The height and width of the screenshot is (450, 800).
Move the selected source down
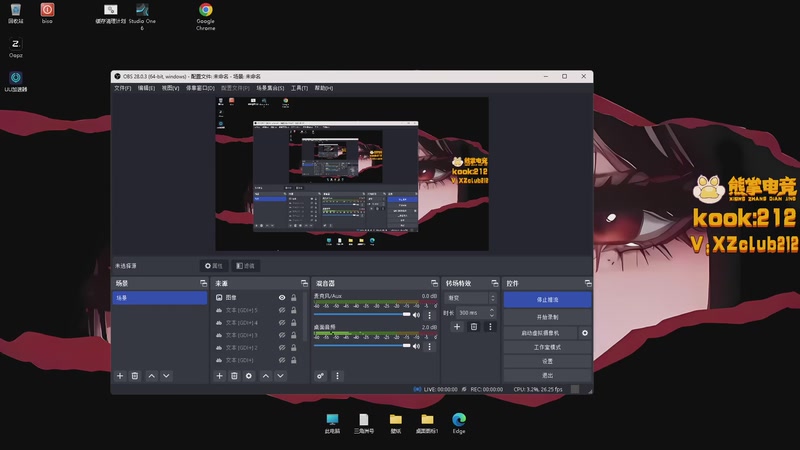click(x=281, y=376)
